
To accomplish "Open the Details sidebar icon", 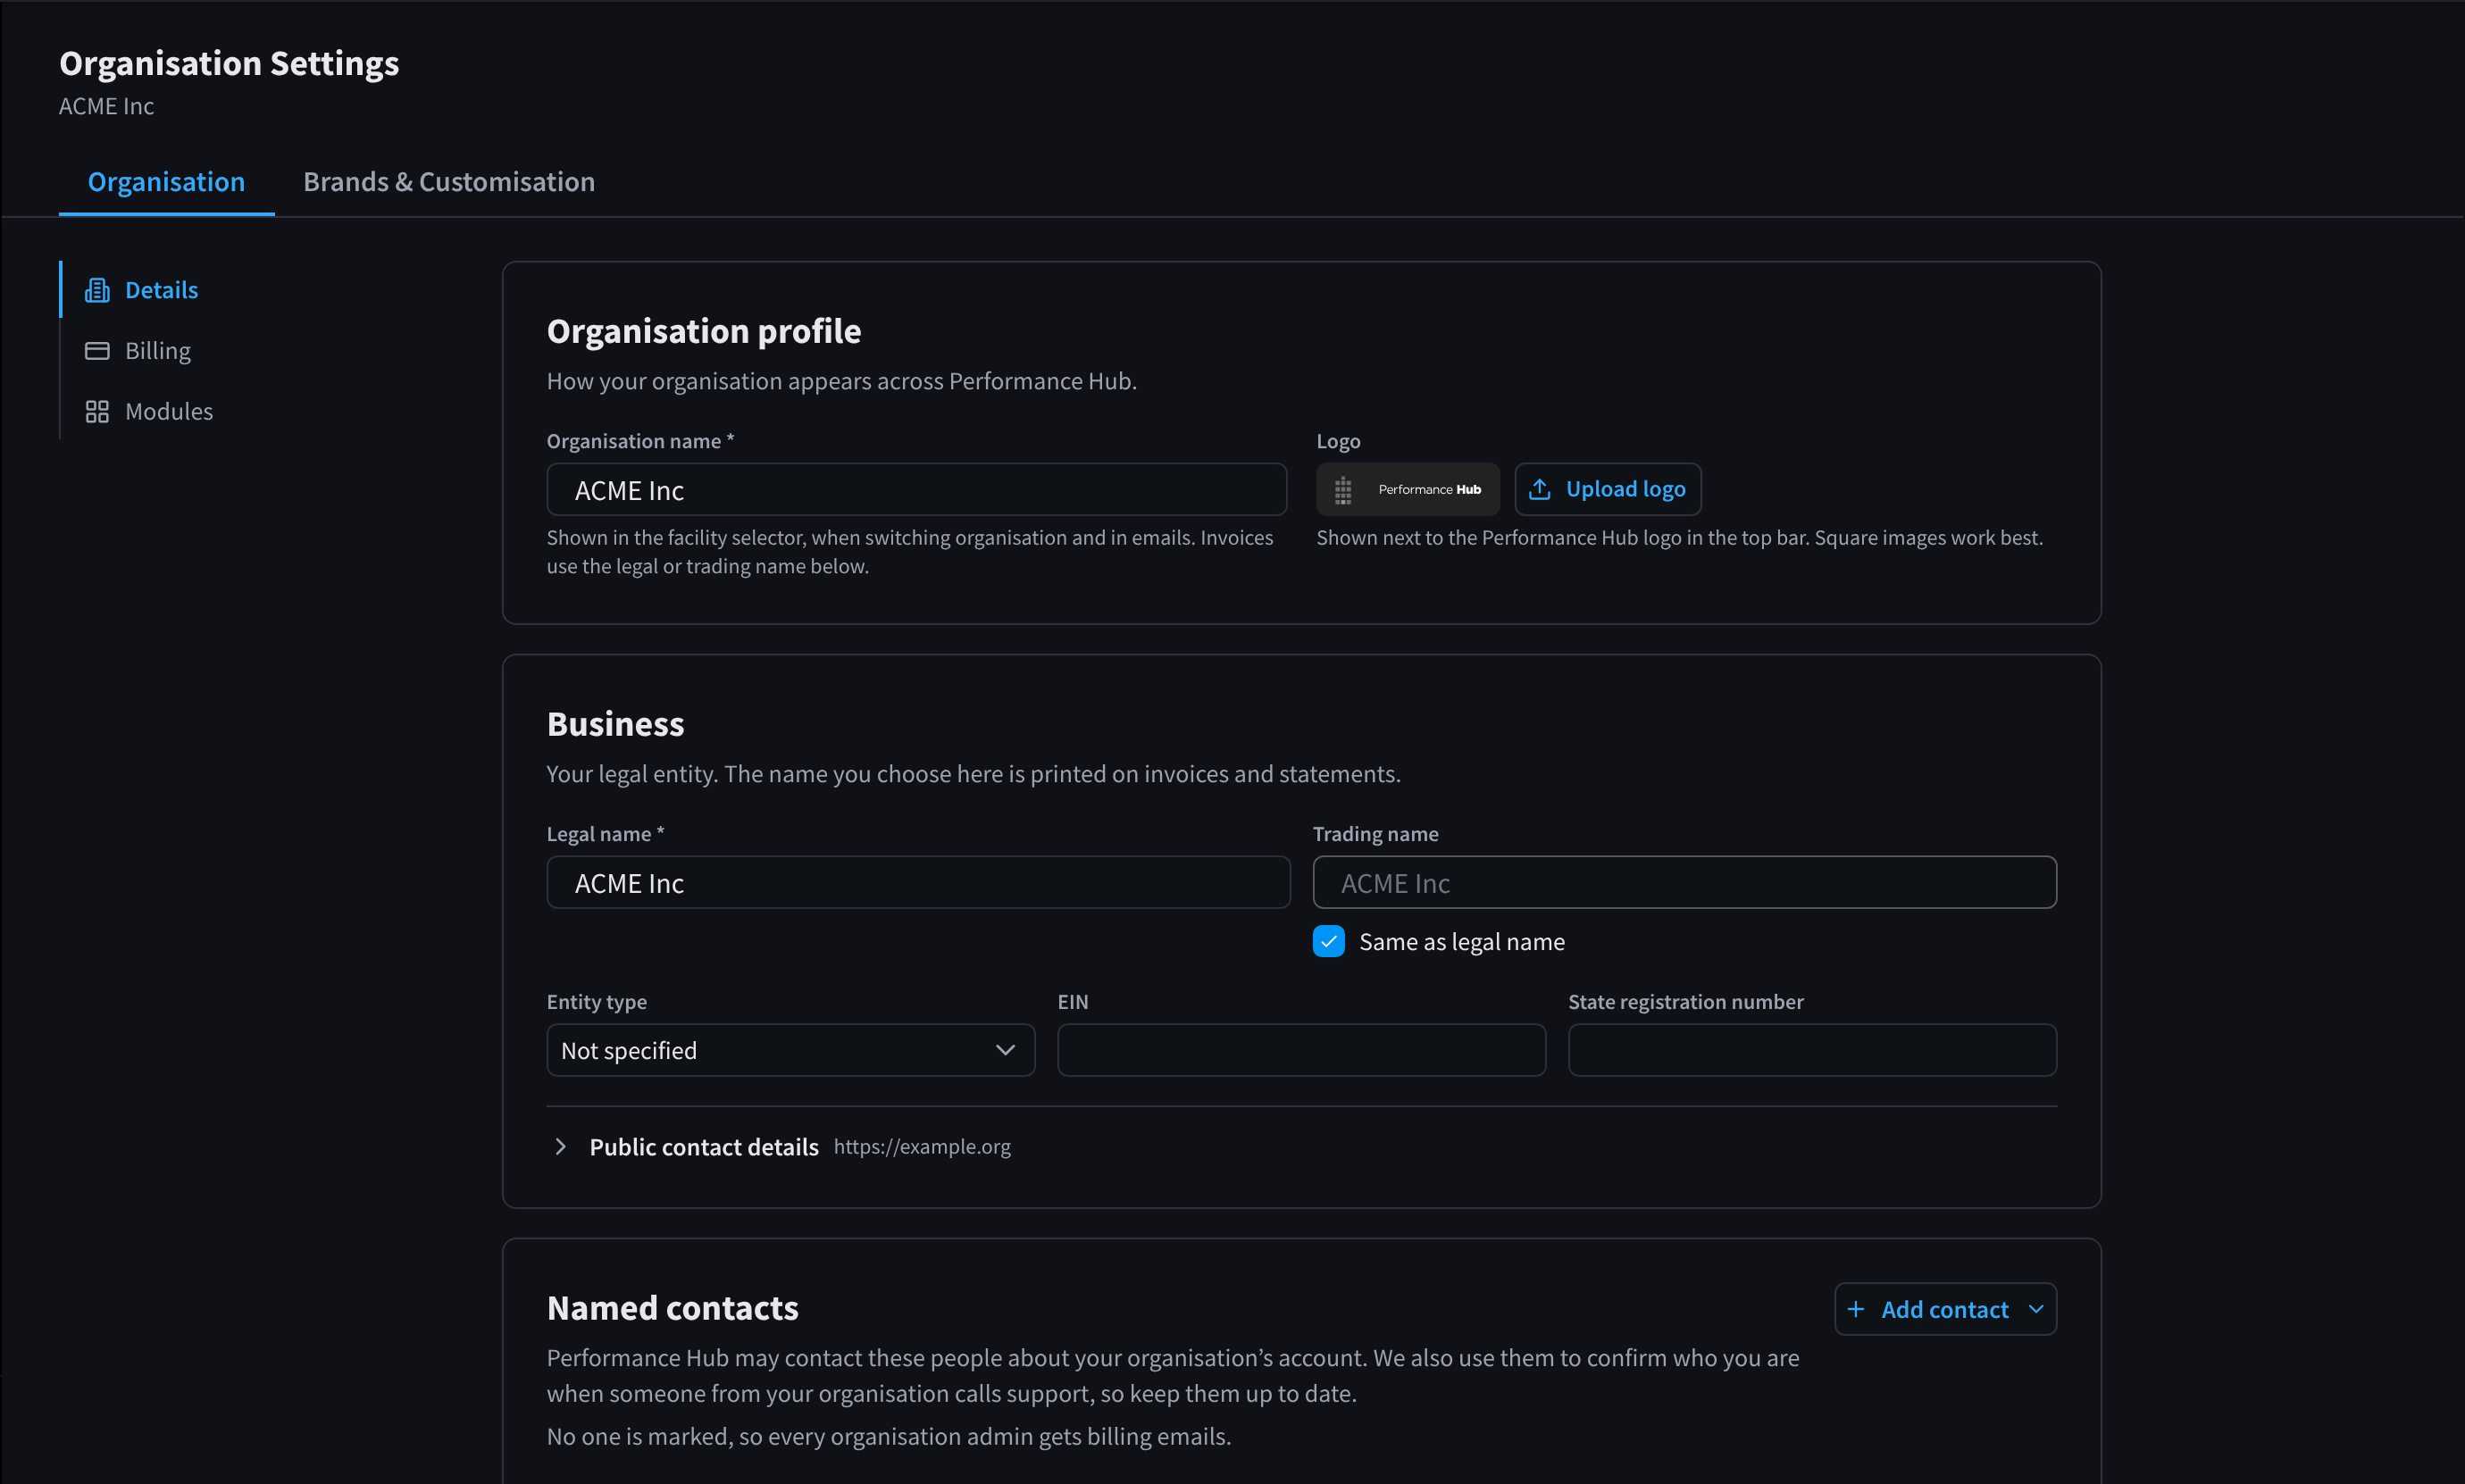I will (x=97, y=290).
